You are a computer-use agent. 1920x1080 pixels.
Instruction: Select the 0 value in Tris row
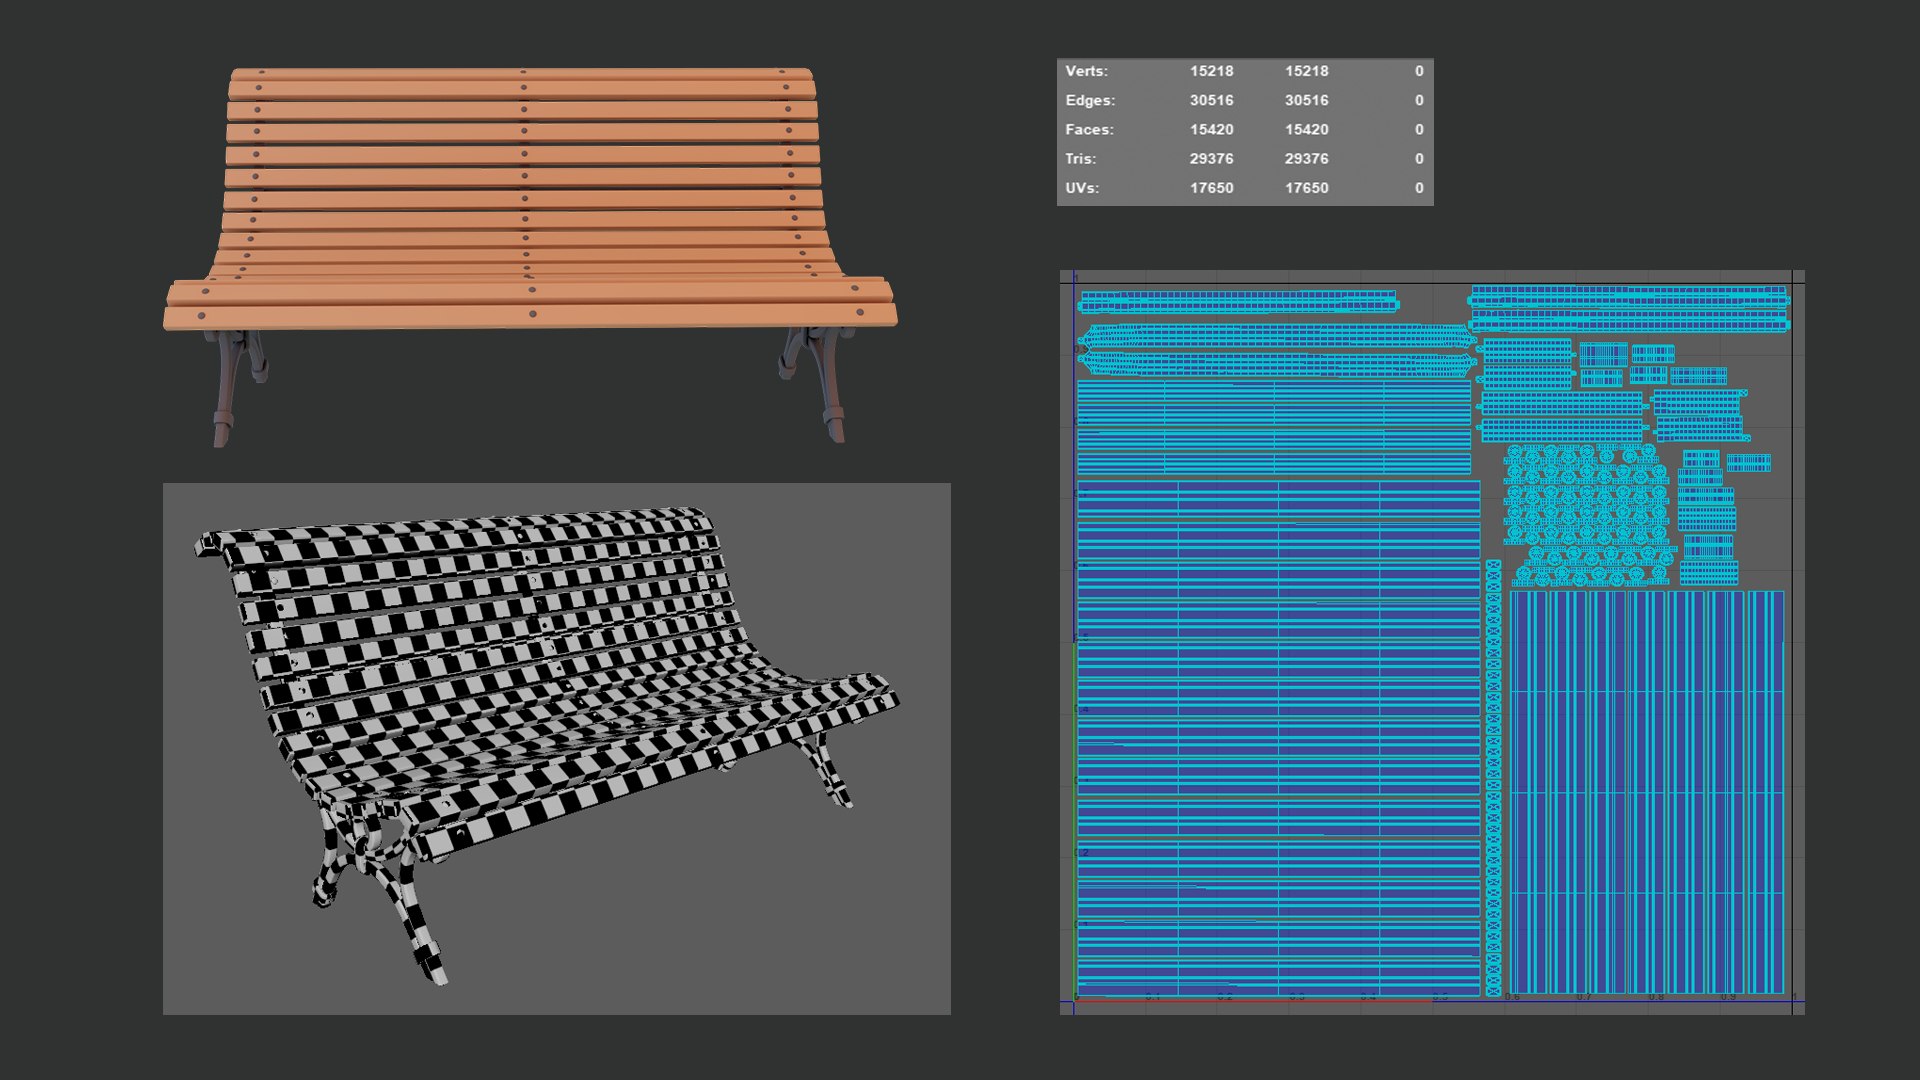coord(1419,158)
